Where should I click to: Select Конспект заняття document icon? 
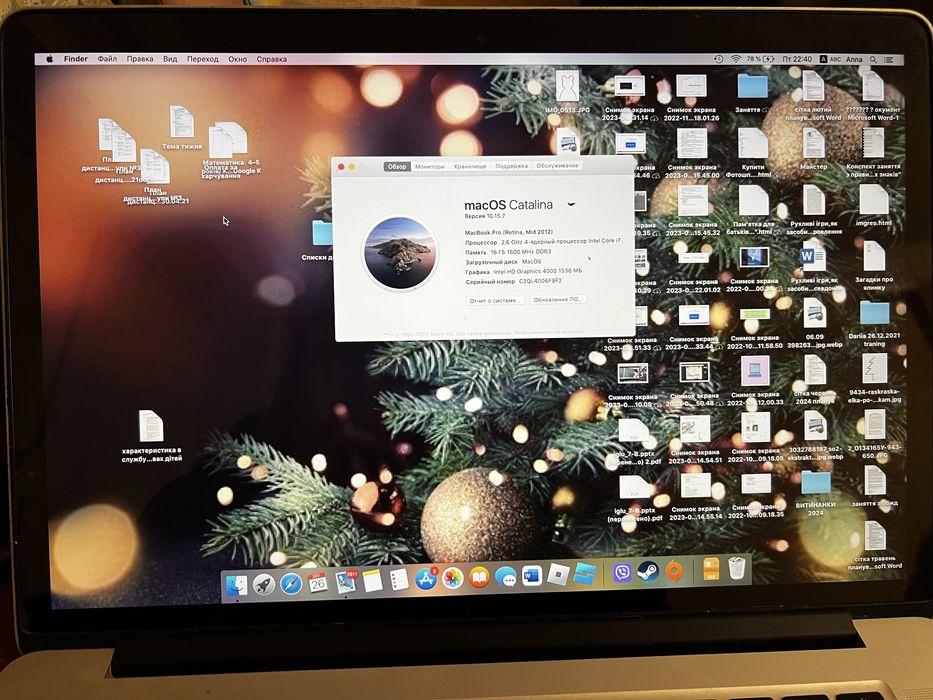[x=873, y=143]
